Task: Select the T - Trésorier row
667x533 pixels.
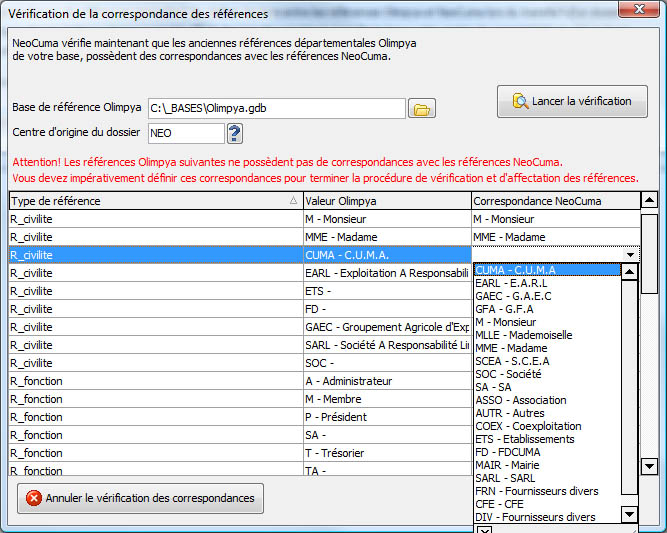Action: pyautogui.click(x=387, y=453)
